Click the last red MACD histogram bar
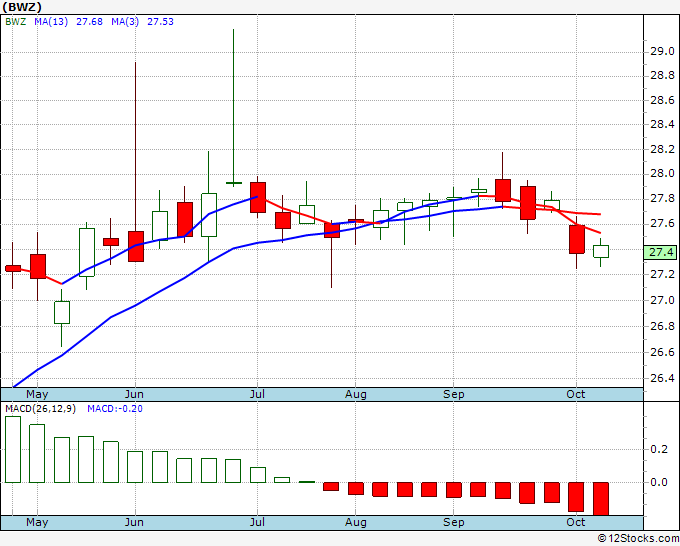The image size is (680, 546). click(601, 498)
